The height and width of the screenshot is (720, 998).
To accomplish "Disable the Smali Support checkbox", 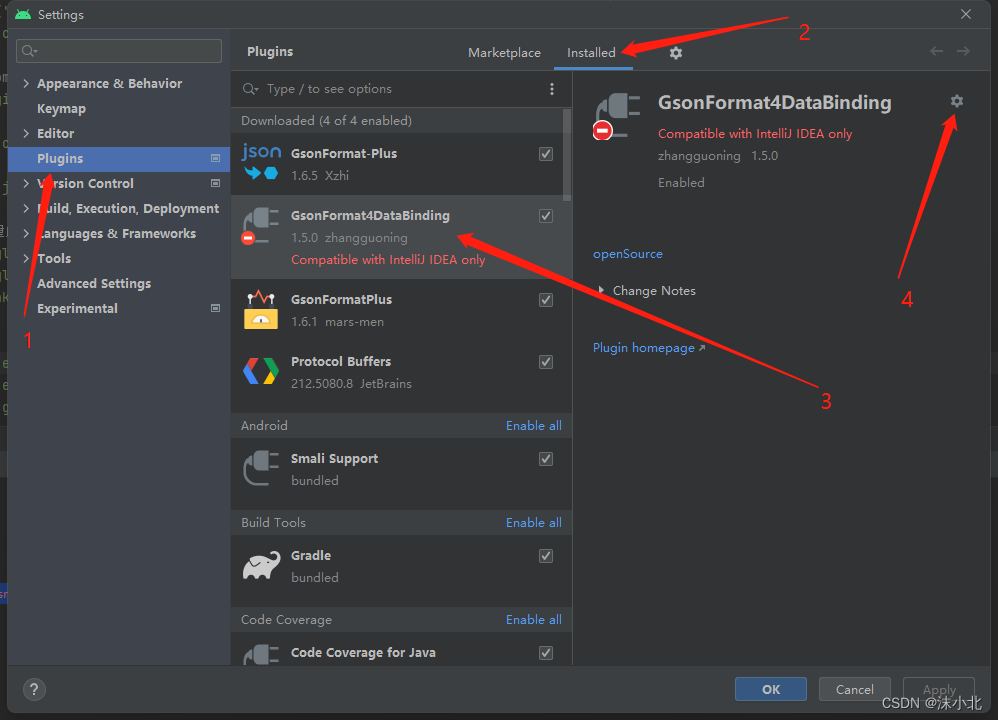I will (x=546, y=459).
